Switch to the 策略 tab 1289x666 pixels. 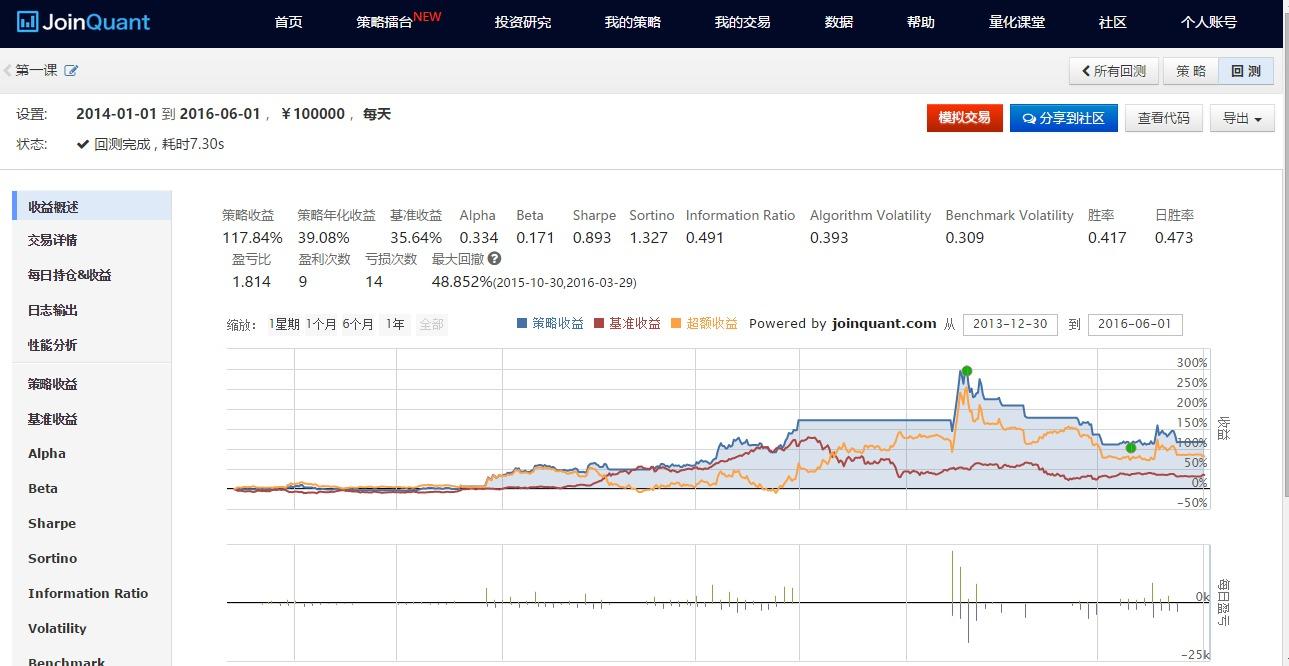[1189, 71]
